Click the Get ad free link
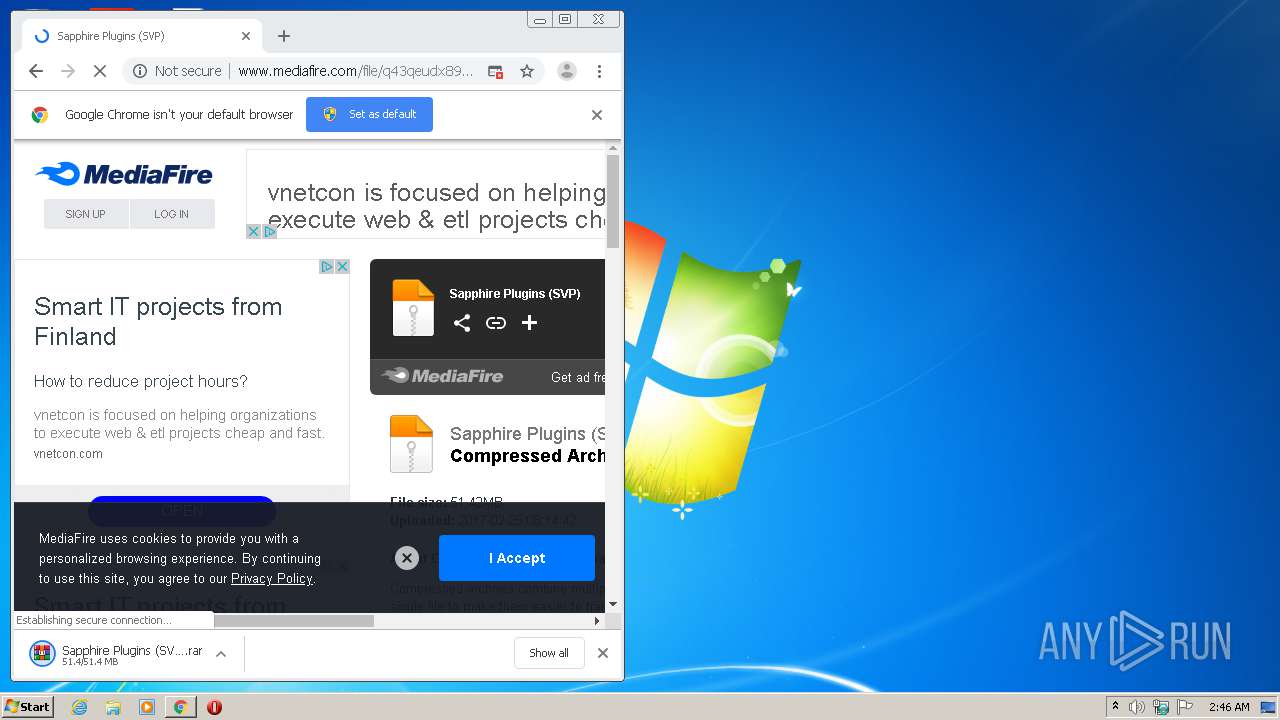1280x720 pixels. [x=578, y=377]
